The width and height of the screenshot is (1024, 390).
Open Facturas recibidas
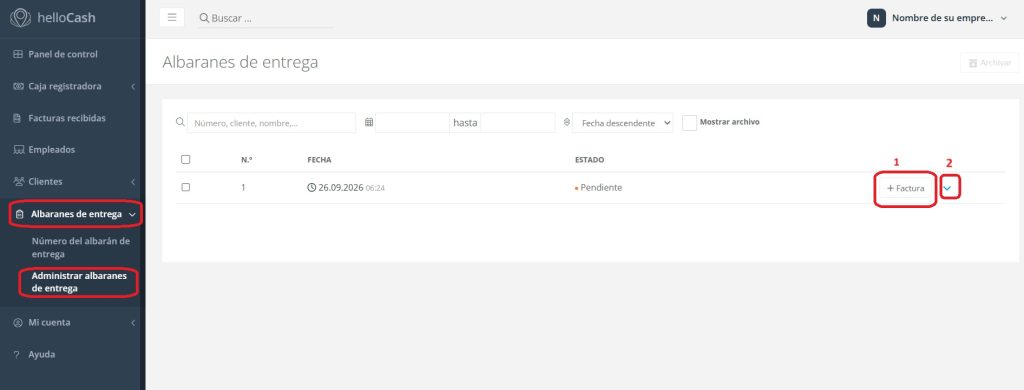pos(67,118)
